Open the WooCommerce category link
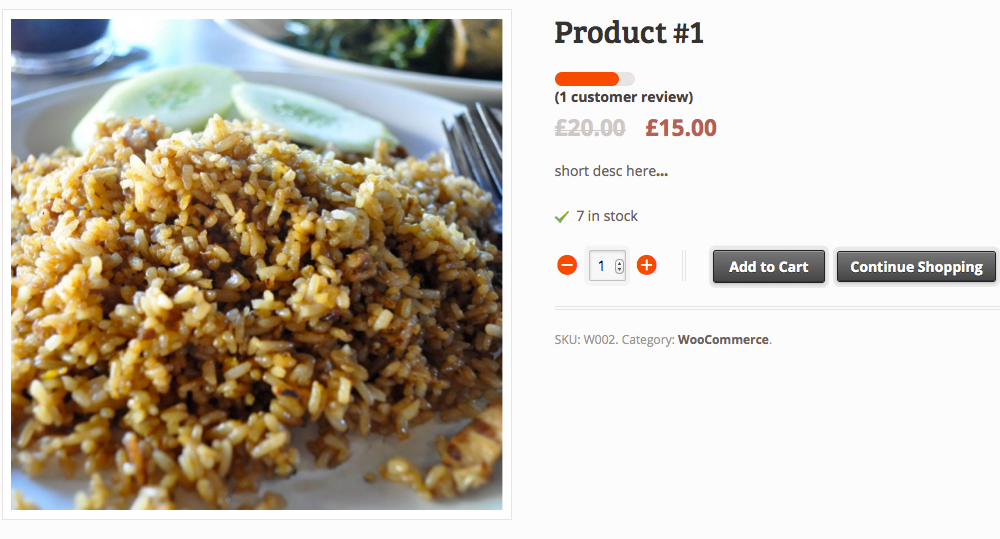Viewport: 1000px width, 539px height. pos(723,340)
